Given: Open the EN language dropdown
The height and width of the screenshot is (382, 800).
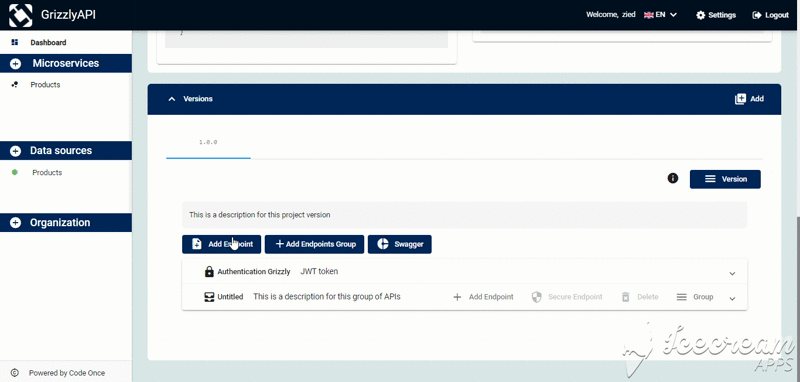Looking at the screenshot, I should pos(660,15).
